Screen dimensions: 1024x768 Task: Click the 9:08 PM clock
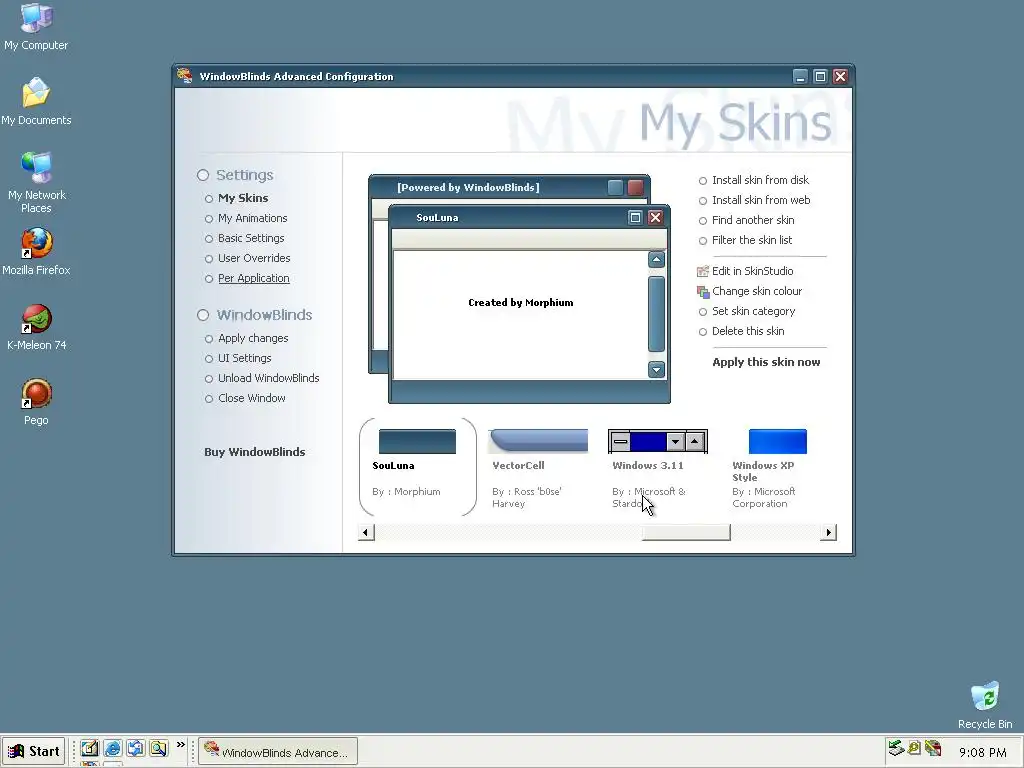982,752
